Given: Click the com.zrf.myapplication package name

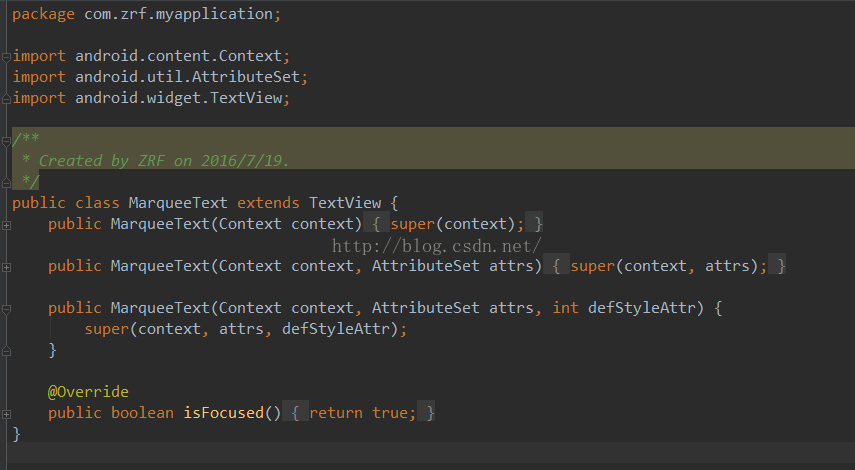Looking at the screenshot, I should point(178,14).
